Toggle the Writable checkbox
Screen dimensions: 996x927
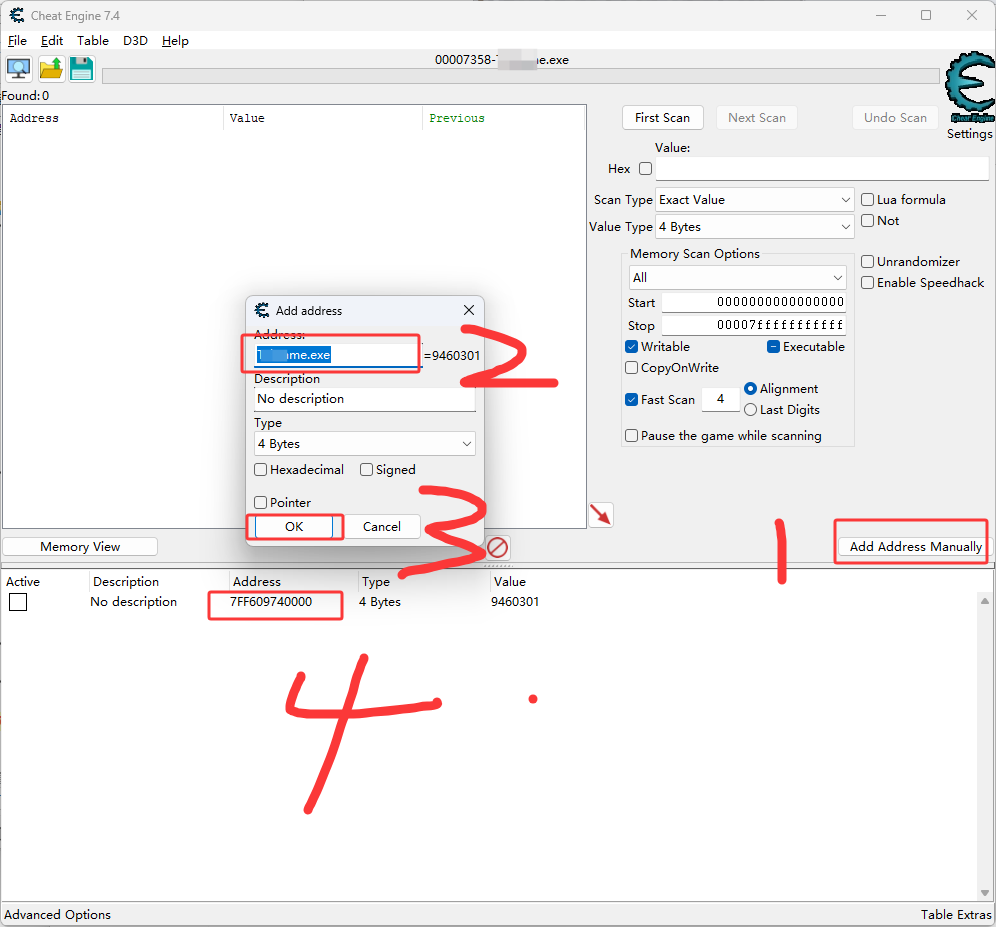[x=631, y=346]
